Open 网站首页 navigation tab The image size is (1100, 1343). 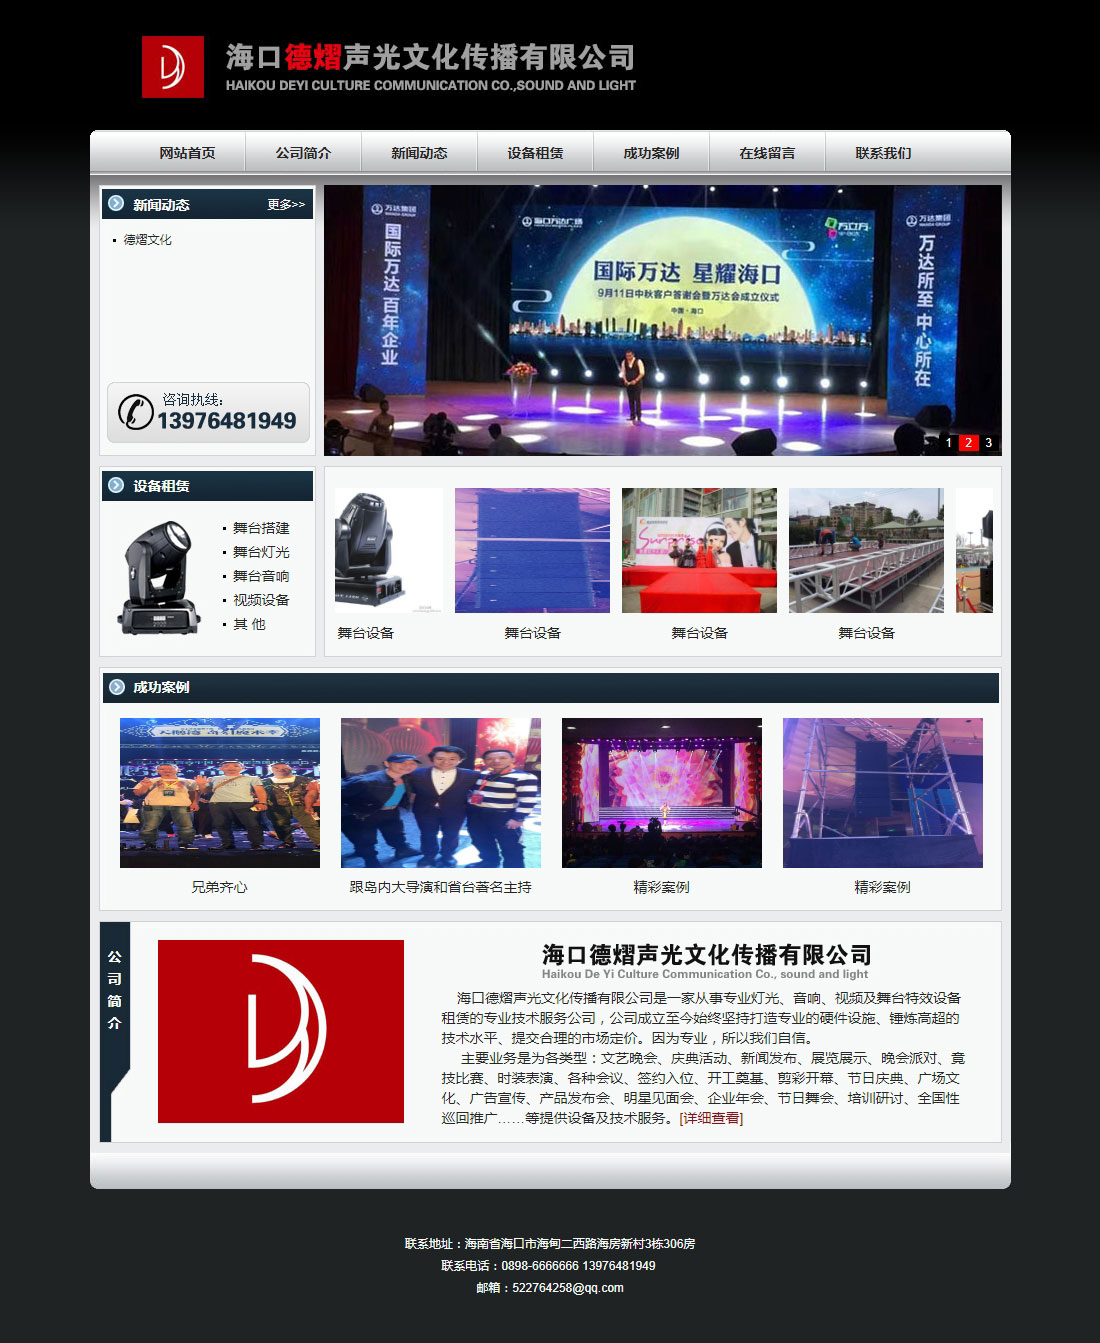[187, 153]
